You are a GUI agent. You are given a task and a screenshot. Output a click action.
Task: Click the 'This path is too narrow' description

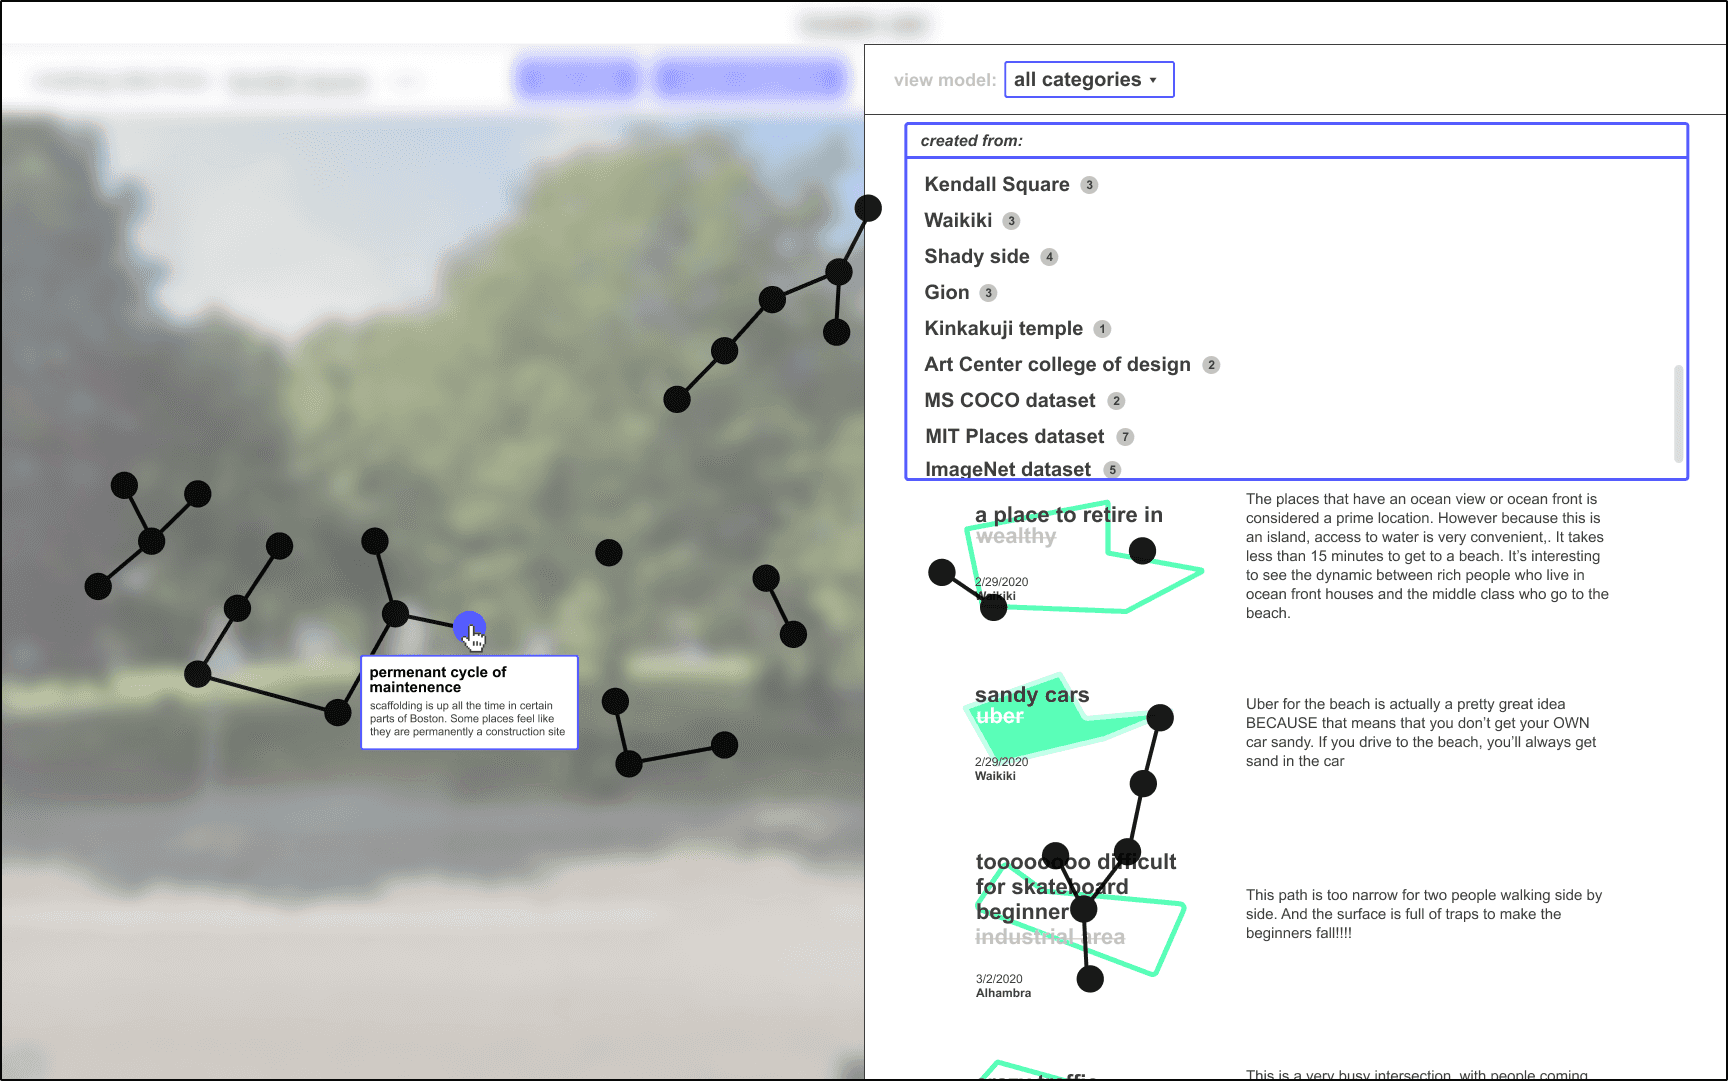(x=1423, y=914)
